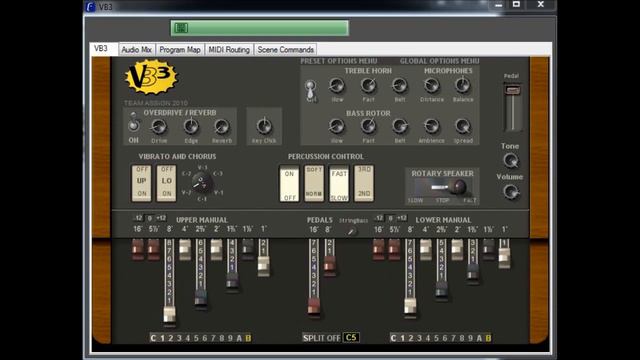Click the Bass Rotor Fast knob
640x360 pixels.
click(368, 127)
